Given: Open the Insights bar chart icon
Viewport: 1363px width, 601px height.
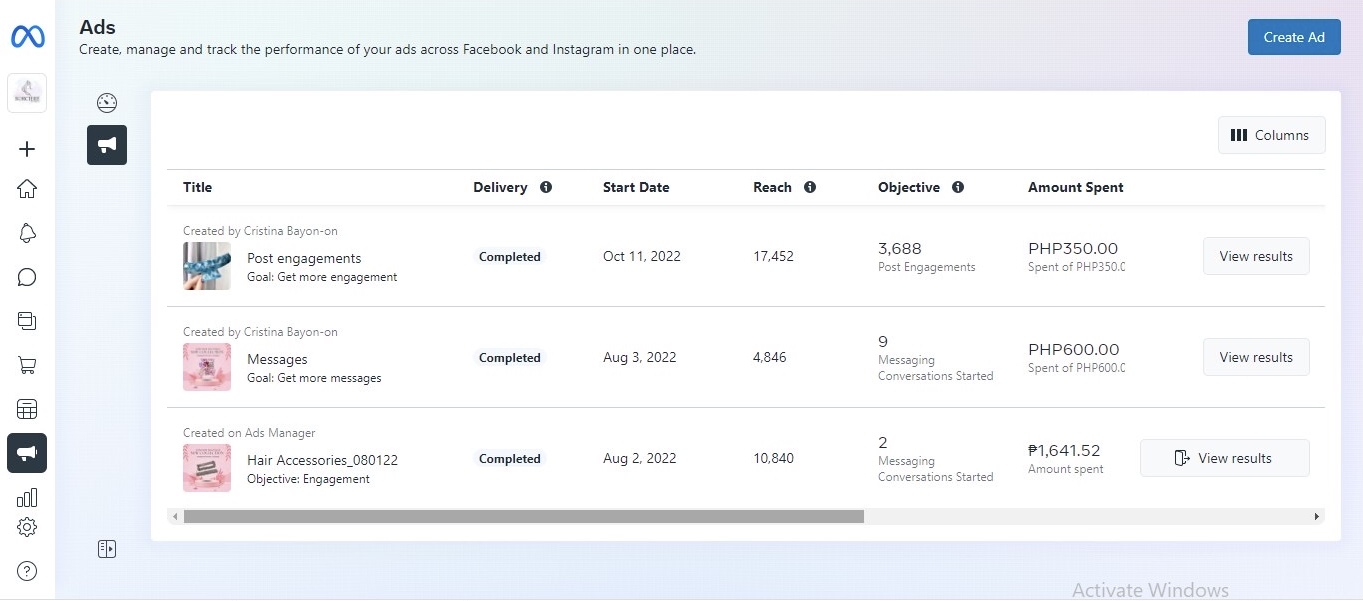Looking at the screenshot, I should [x=27, y=497].
